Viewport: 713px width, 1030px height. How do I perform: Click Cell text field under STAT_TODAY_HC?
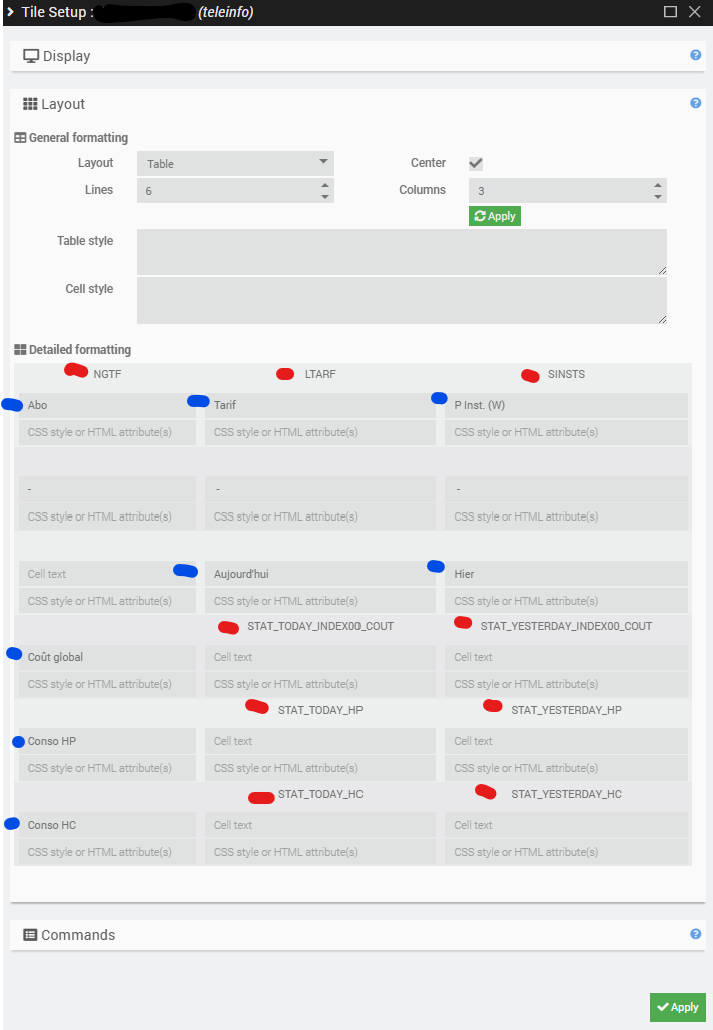[x=320, y=825]
